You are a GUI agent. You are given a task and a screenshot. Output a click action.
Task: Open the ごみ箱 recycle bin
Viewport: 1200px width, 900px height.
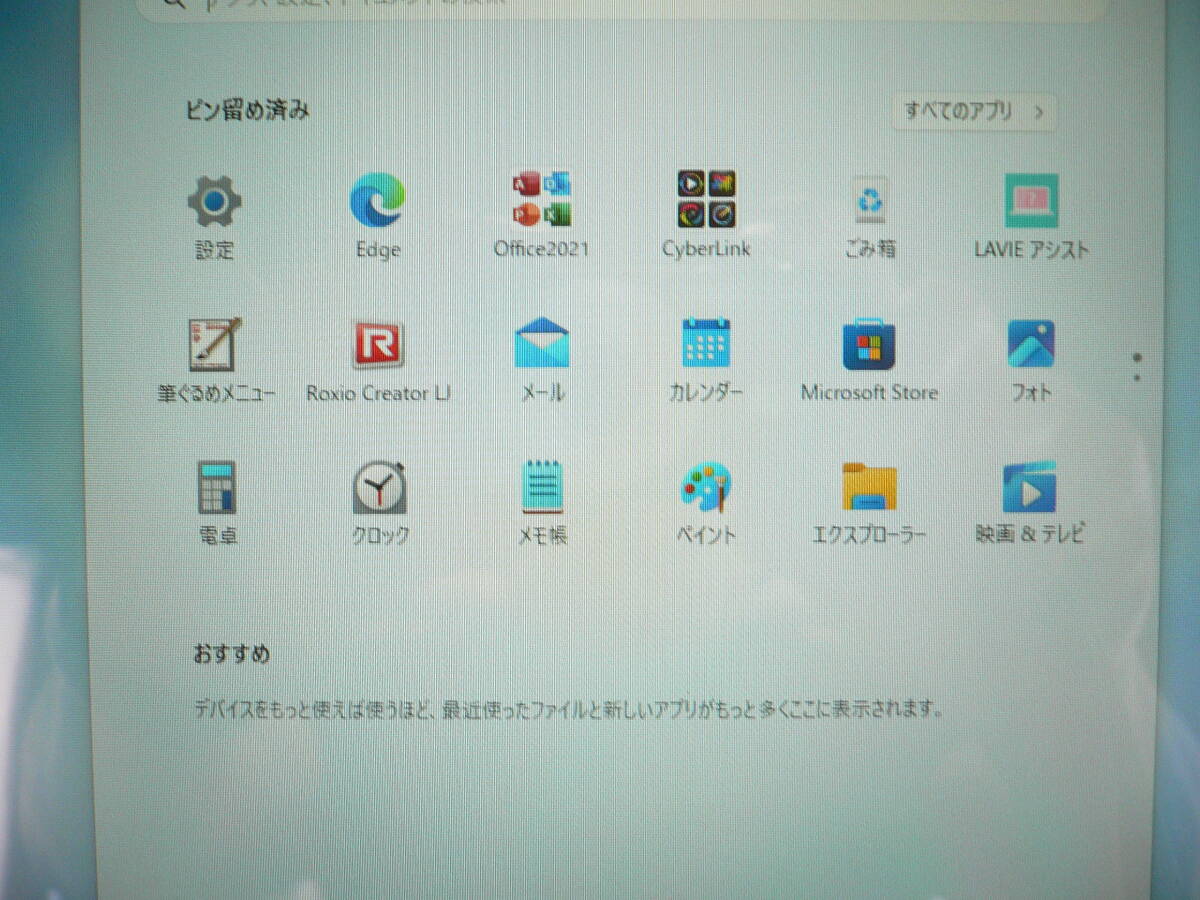(x=868, y=216)
